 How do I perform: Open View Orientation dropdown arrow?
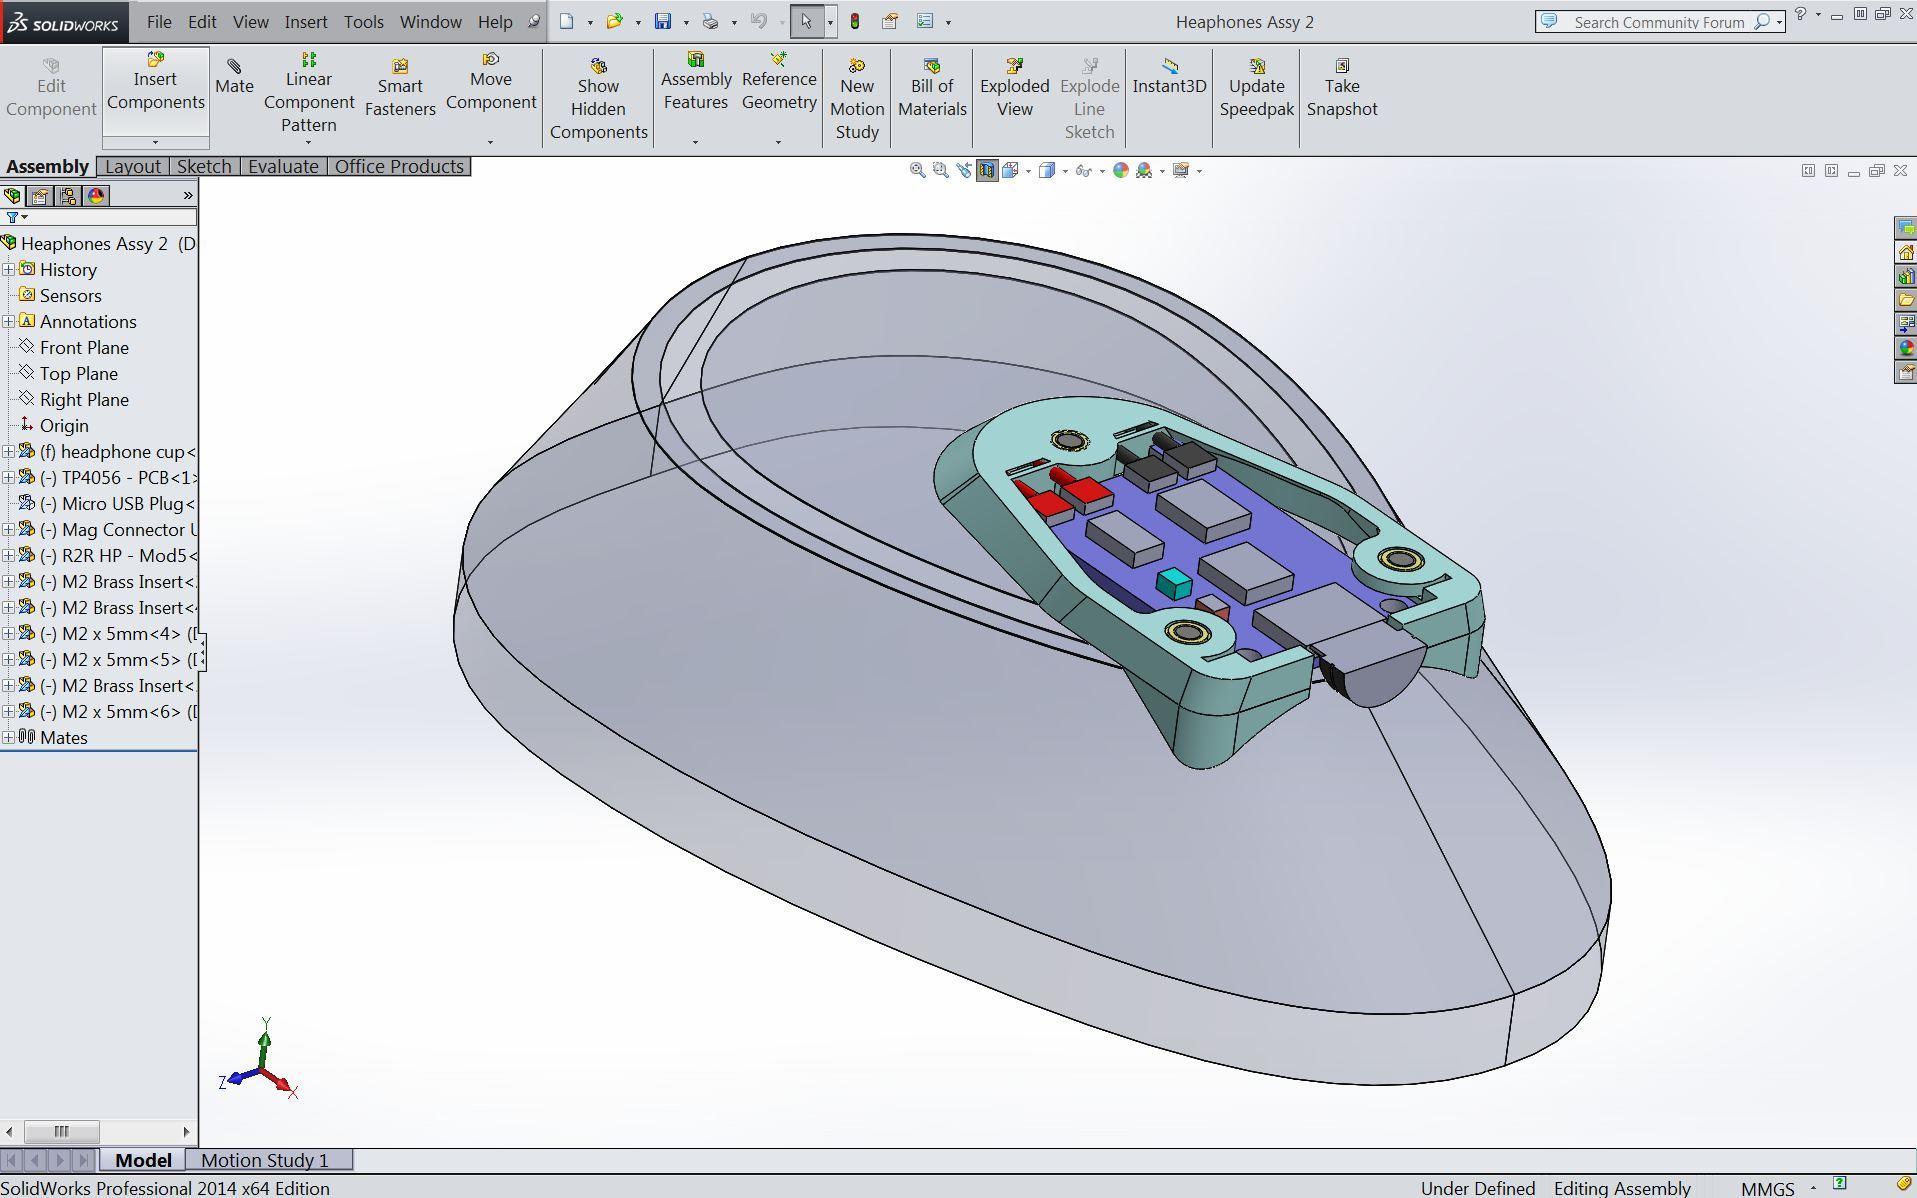pyautogui.click(x=1028, y=171)
